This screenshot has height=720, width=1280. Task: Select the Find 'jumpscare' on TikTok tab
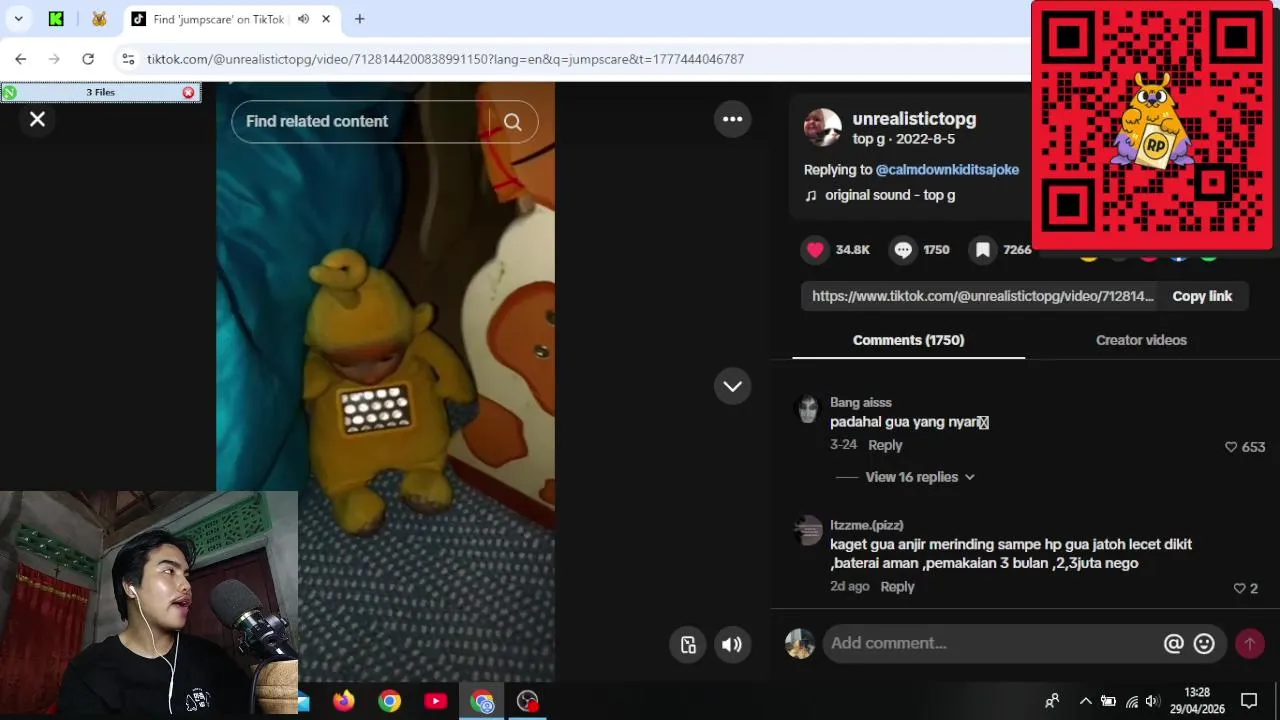217,19
